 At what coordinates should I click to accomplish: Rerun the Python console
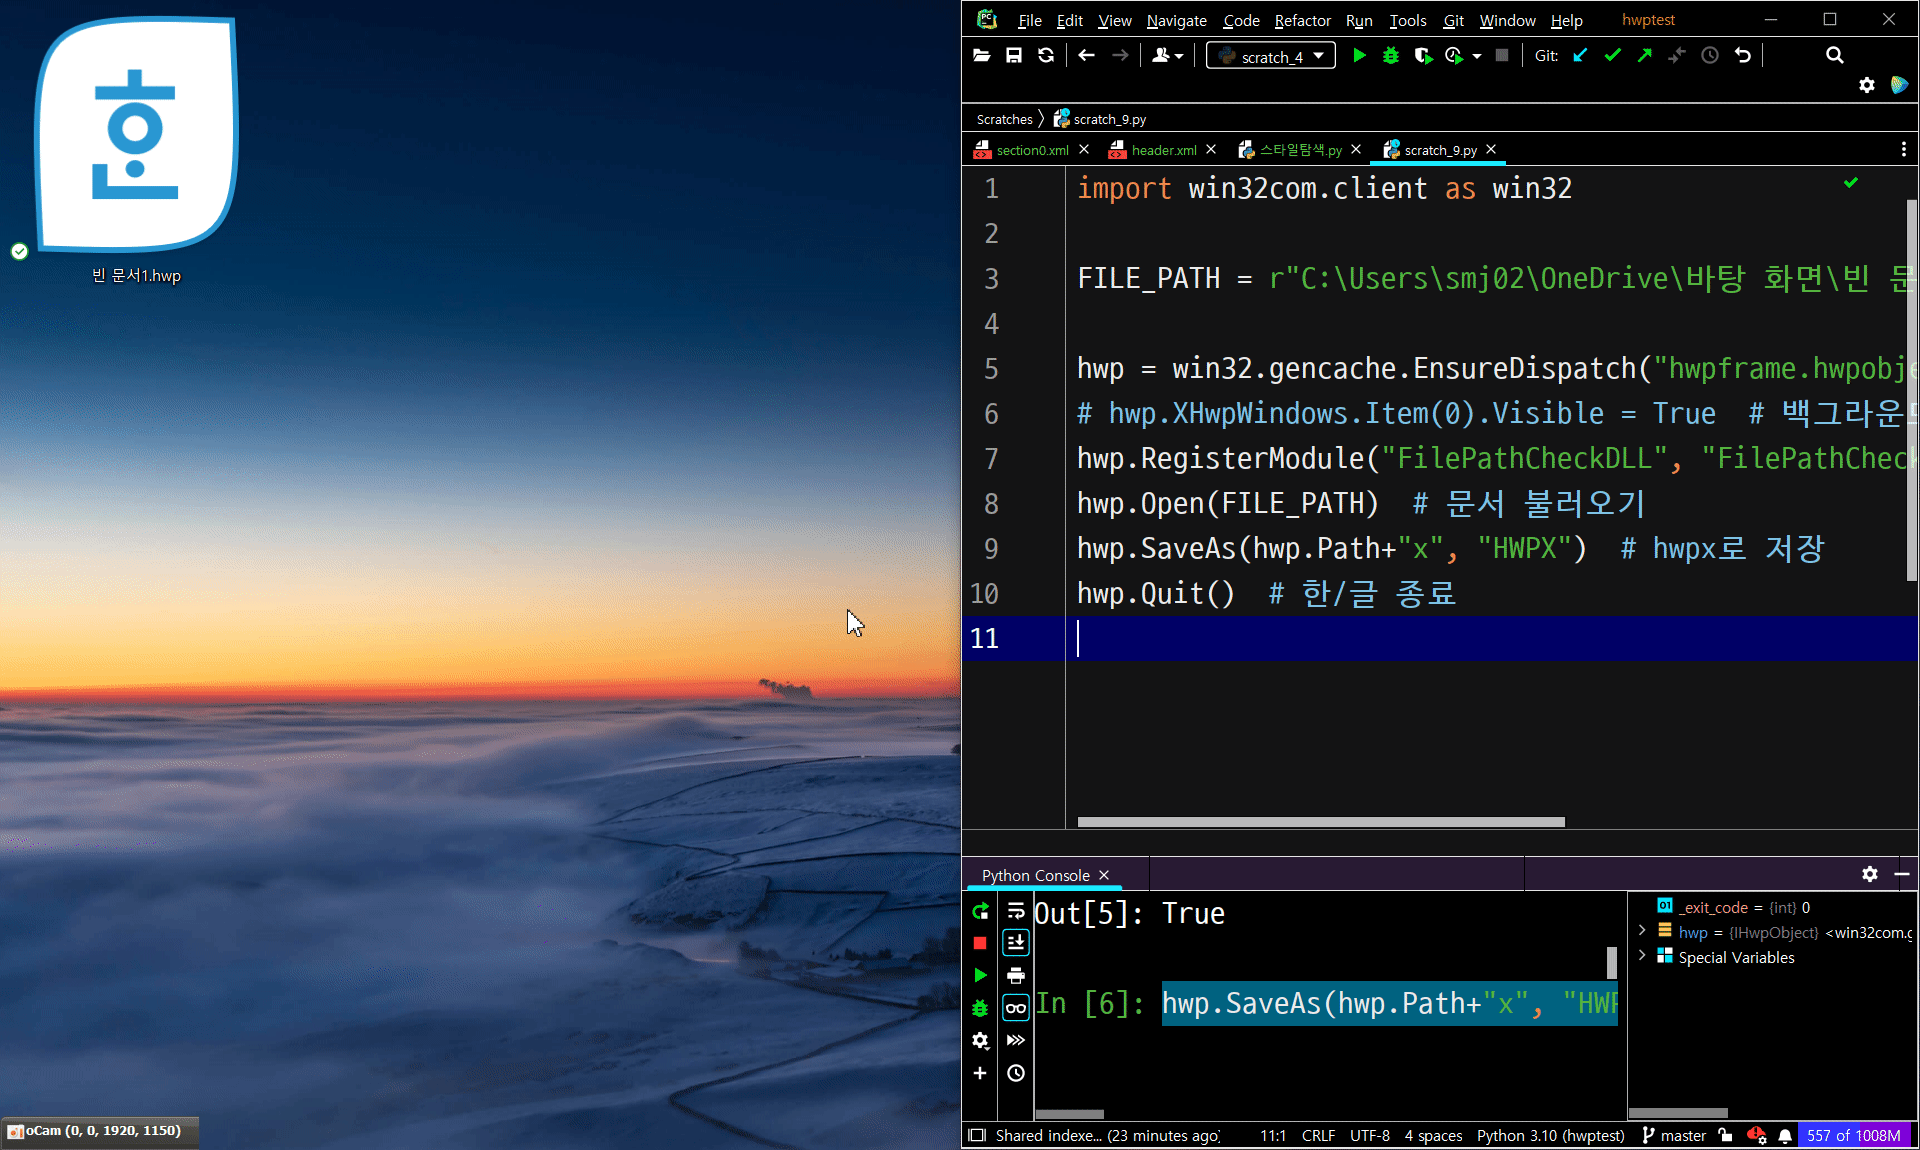coord(980,911)
